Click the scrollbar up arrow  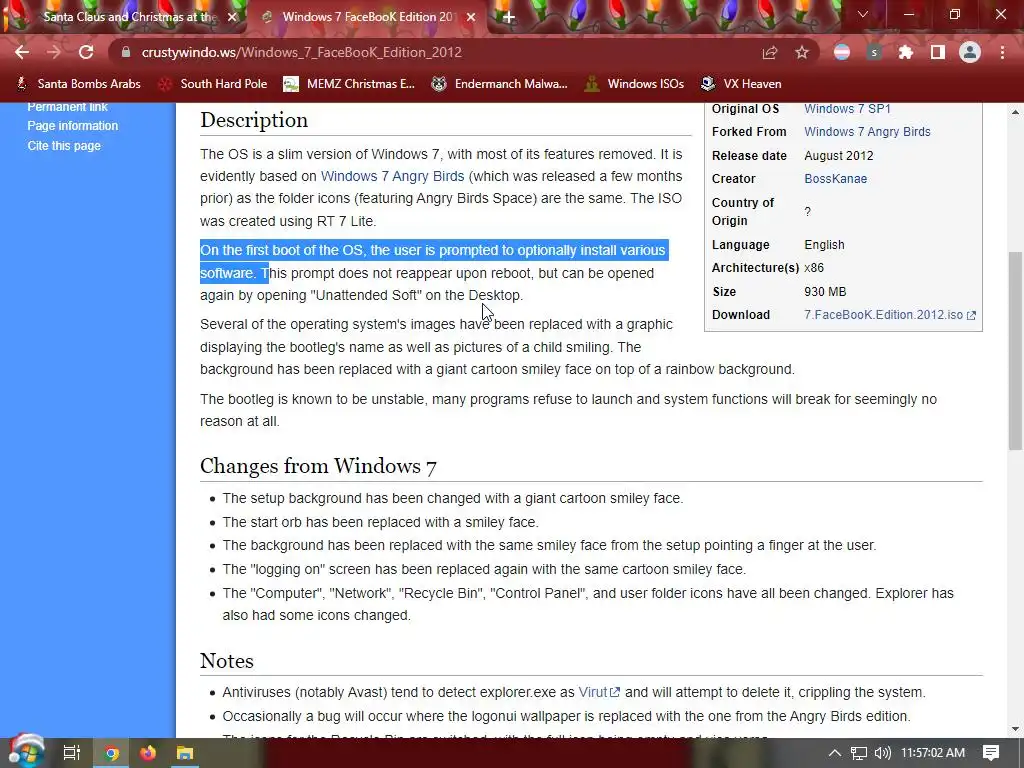(1015, 112)
